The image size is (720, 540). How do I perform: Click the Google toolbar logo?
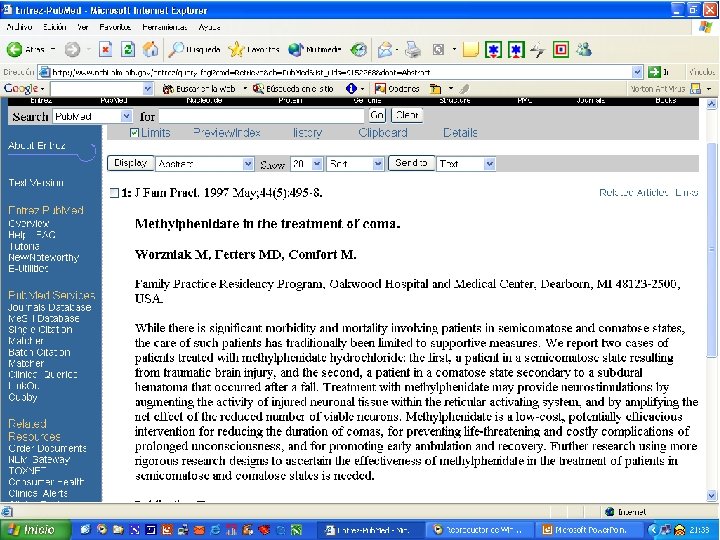20,88
